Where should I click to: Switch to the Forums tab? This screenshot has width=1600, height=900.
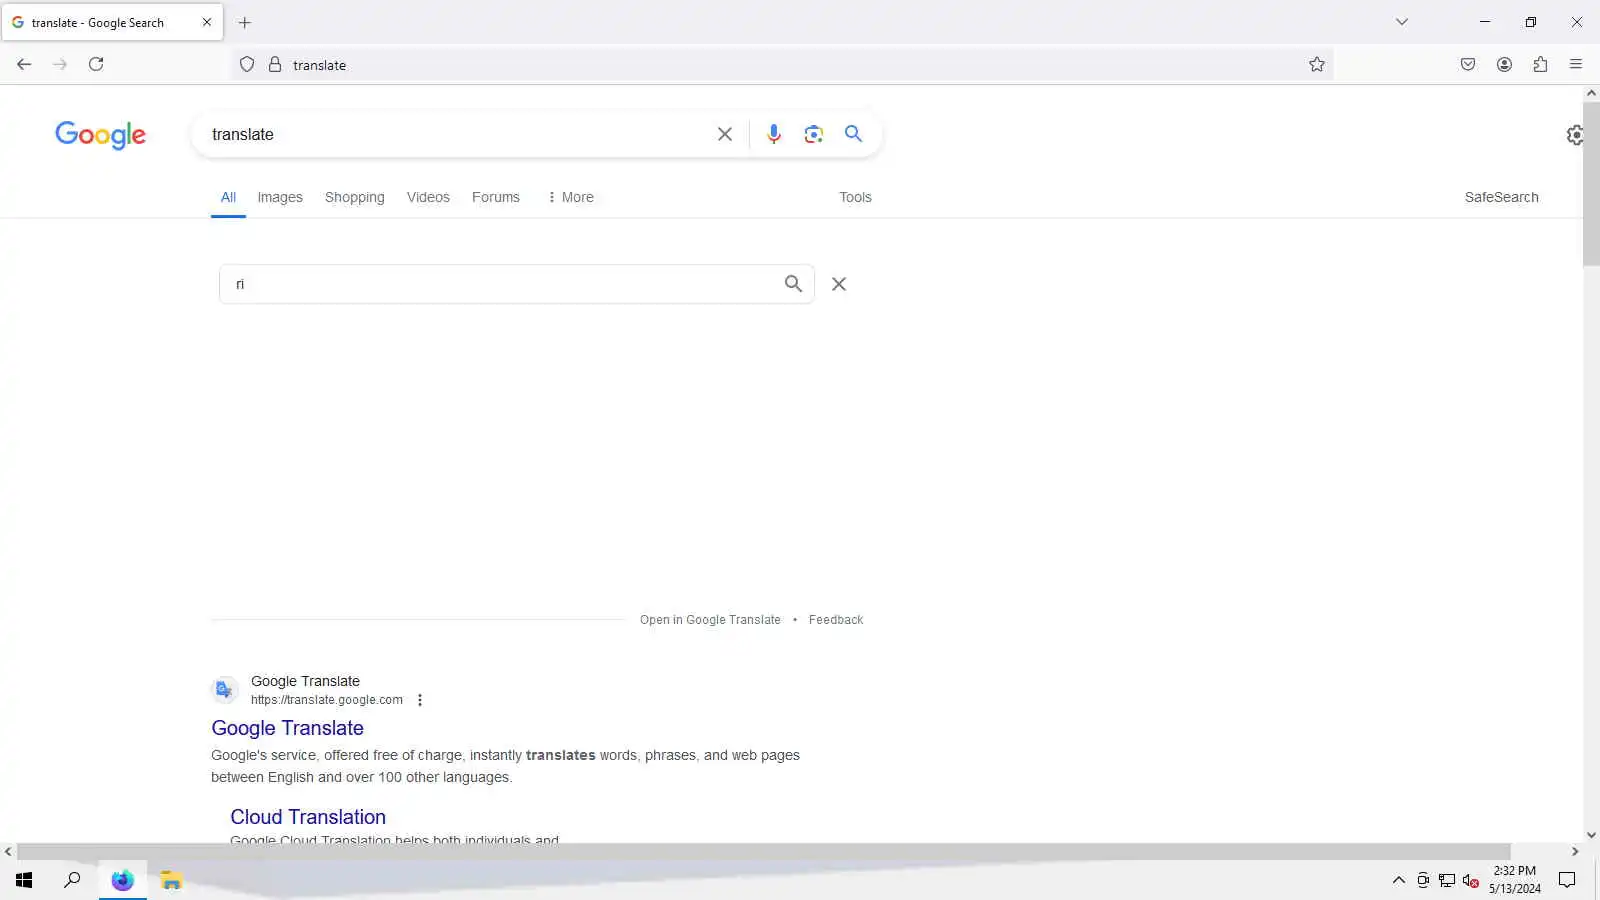coord(496,197)
